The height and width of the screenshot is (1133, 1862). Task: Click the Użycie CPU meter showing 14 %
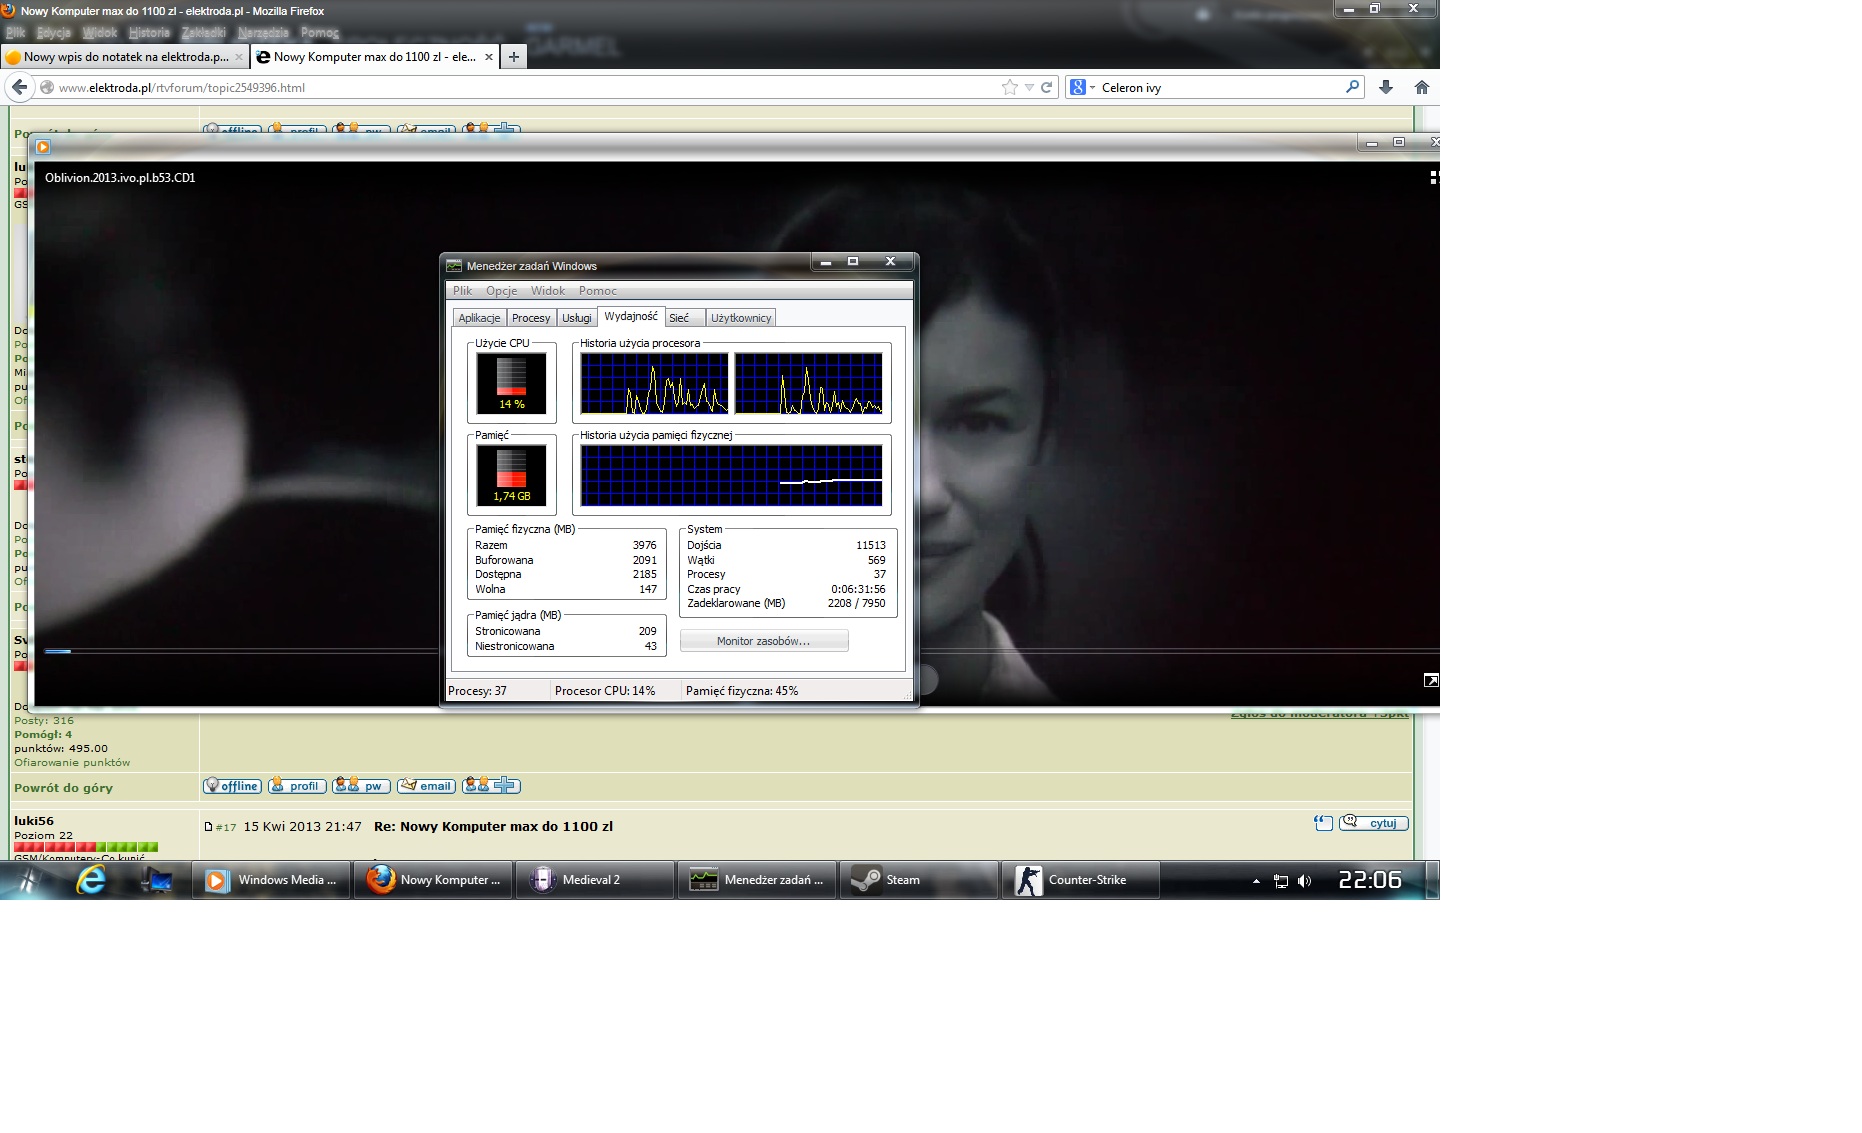tap(512, 382)
